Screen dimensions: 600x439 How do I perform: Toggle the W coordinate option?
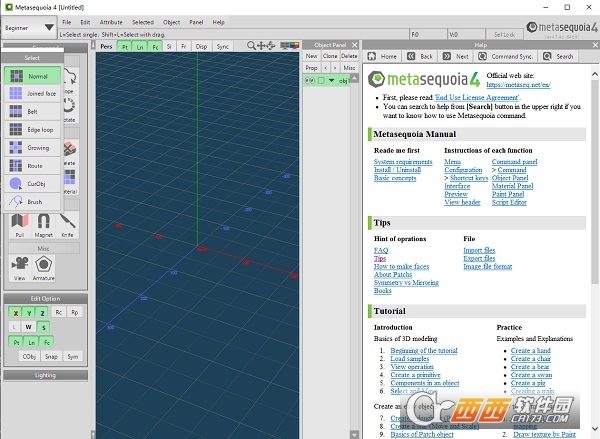[x=28, y=327]
